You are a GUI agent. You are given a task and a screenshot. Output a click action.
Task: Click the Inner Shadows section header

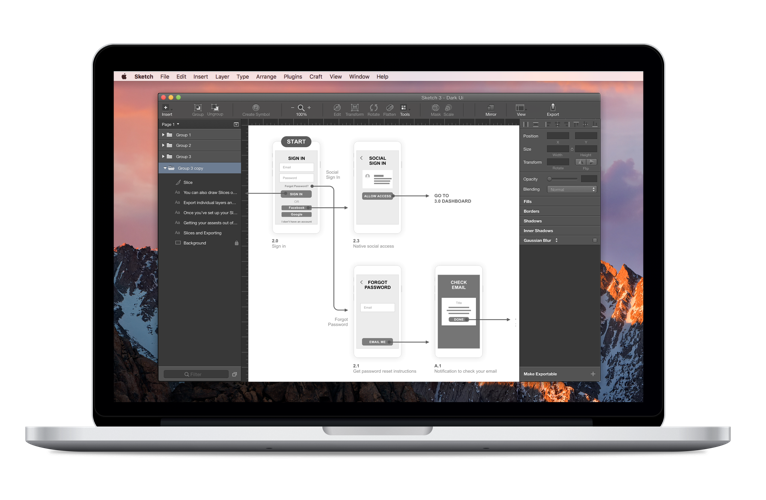tap(560, 231)
